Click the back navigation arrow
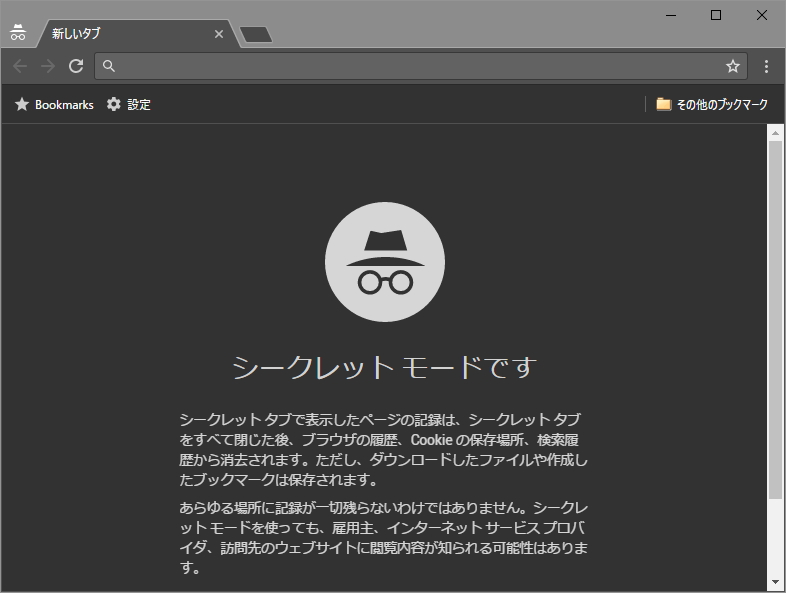Viewport: 786px width, 593px height. point(20,66)
